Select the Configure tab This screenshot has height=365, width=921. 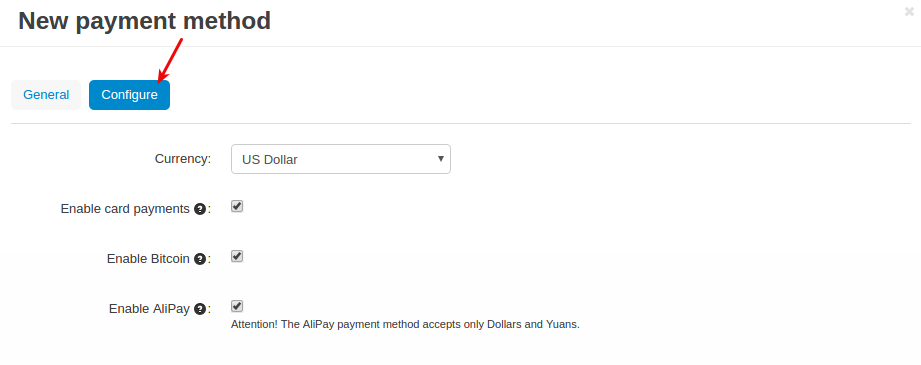pos(129,95)
